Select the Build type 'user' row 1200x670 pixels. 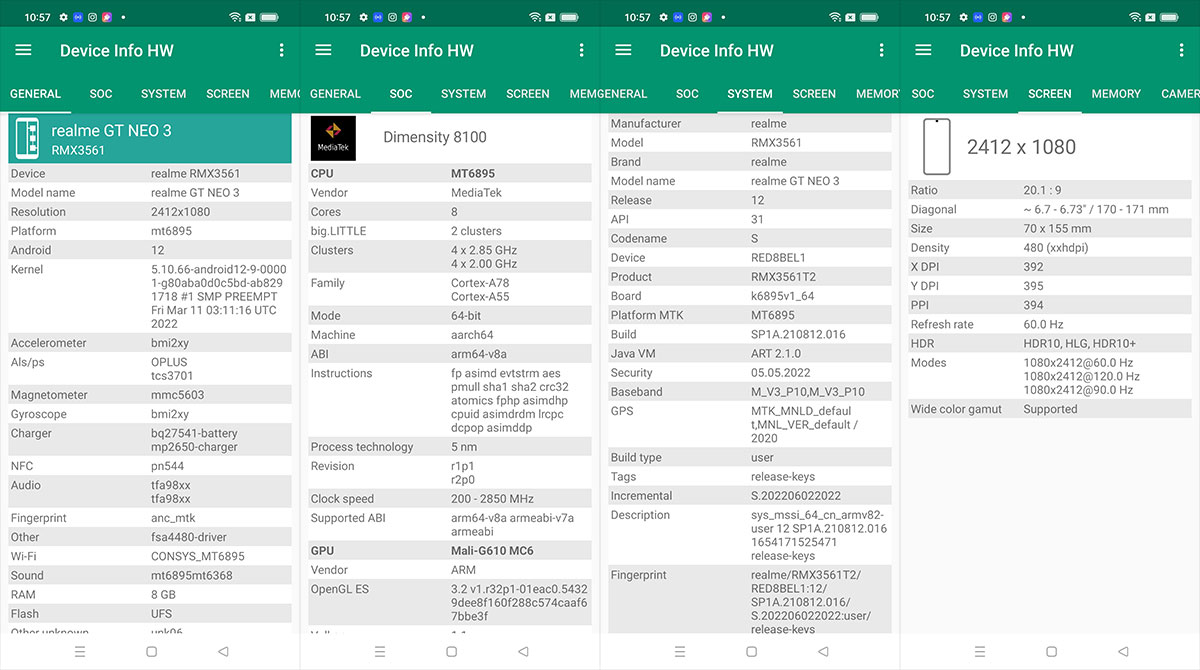(x=750, y=458)
